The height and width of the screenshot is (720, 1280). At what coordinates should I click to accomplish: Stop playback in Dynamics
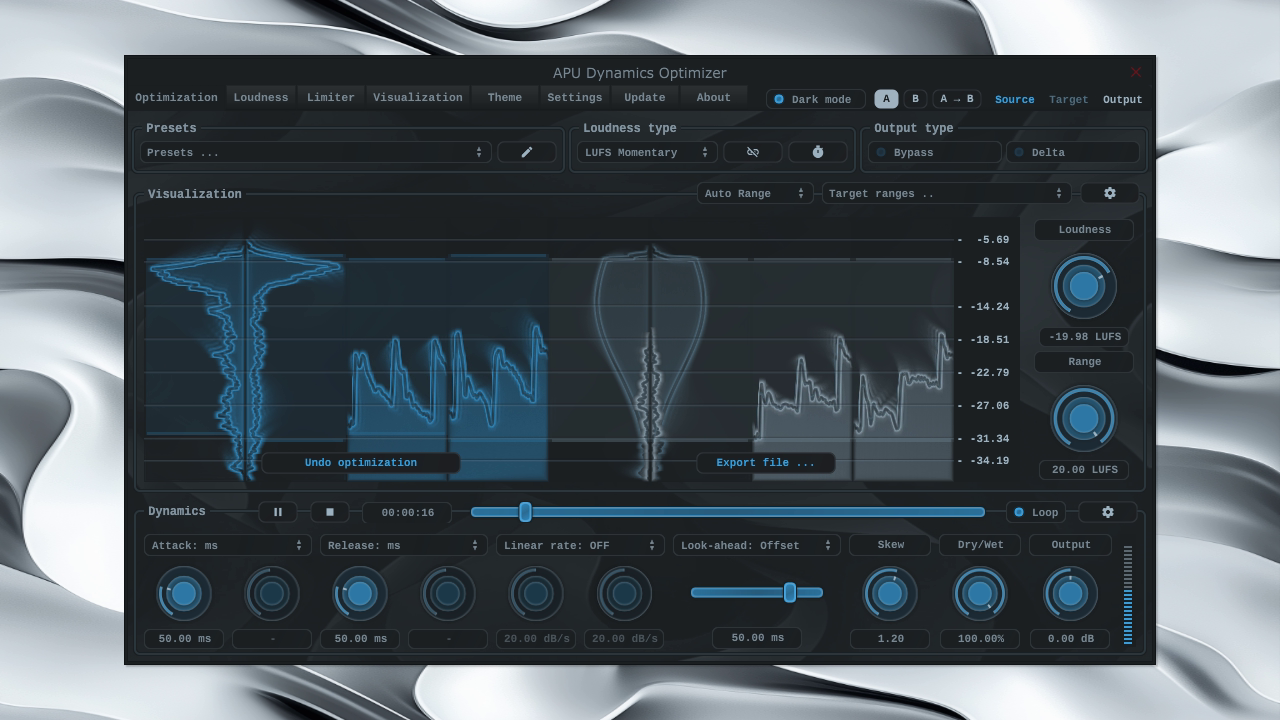point(330,512)
